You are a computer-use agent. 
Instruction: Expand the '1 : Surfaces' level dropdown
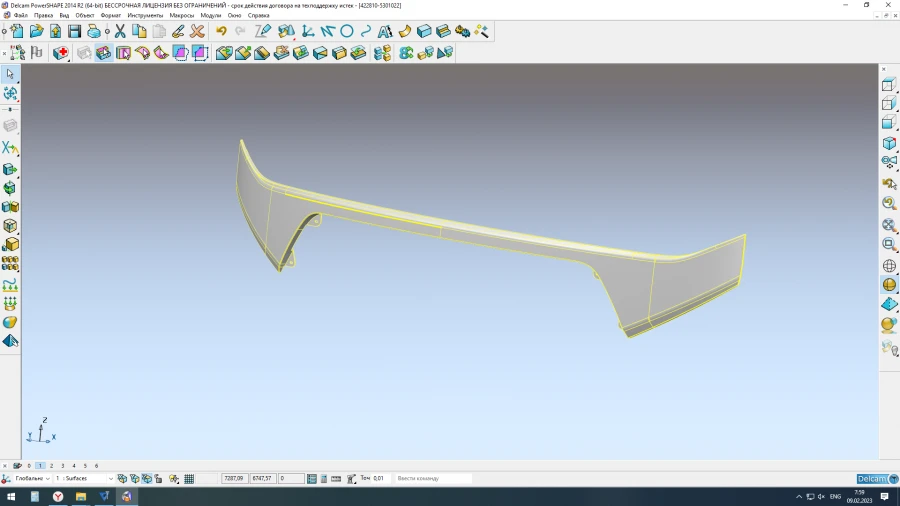click(85, 479)
